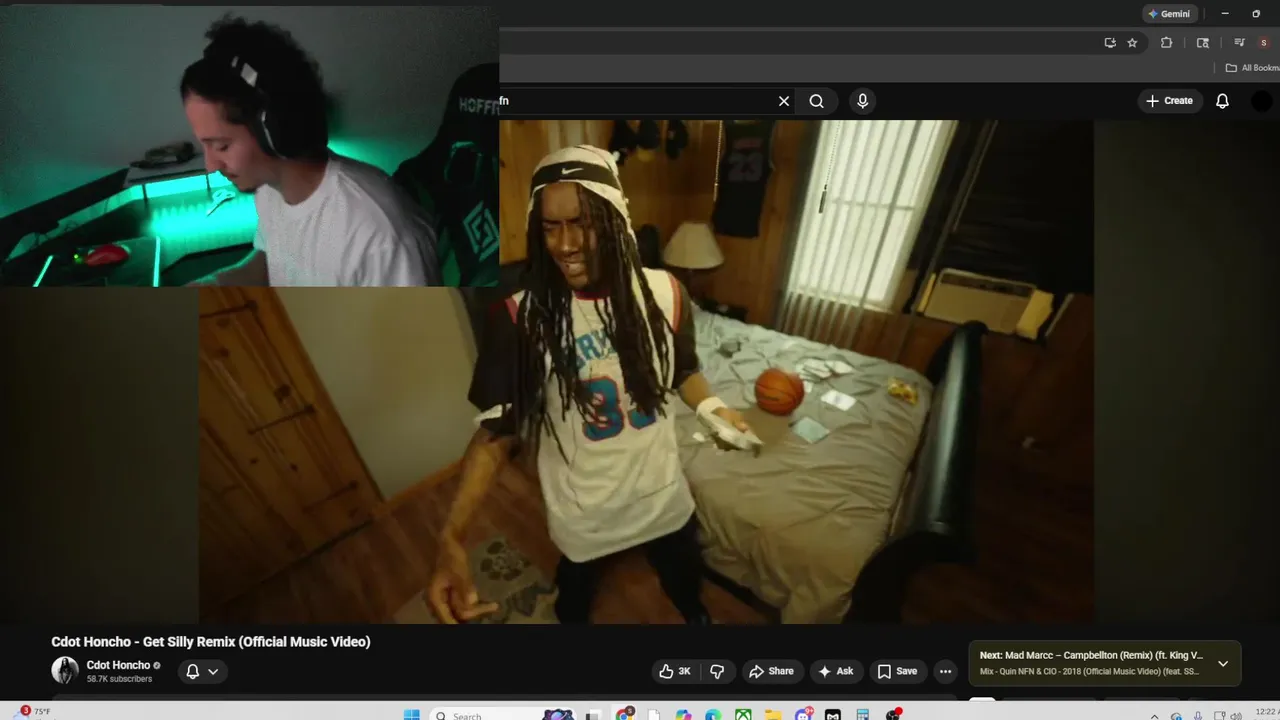Screen dimensions: 1280x720
Task: Open YouTube account avatar menu
Action: (1262, 101)
